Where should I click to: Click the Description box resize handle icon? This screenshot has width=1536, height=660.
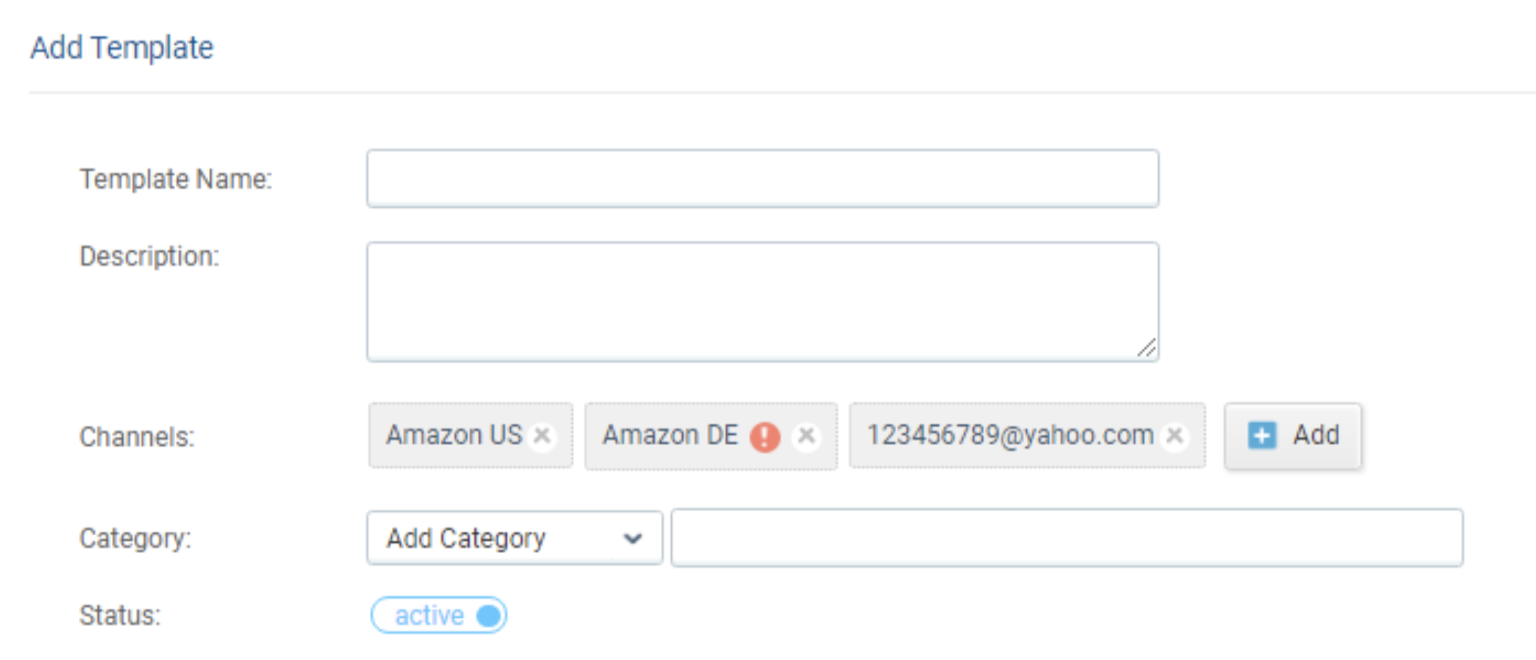pyautogui.click(x=1146, y=348)
